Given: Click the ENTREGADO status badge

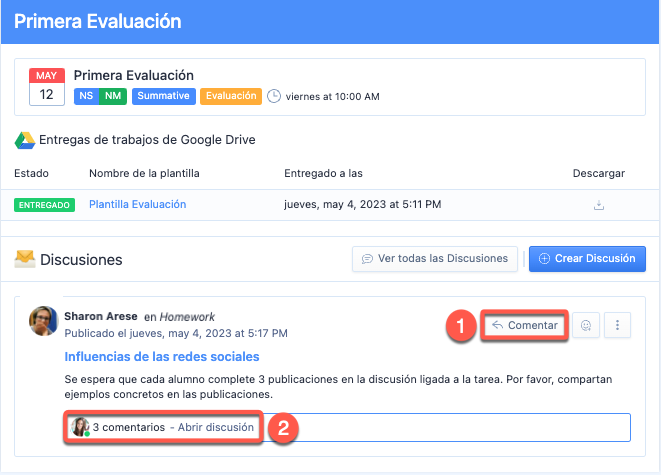Looking at the screenshot, I should click(44, 205).
